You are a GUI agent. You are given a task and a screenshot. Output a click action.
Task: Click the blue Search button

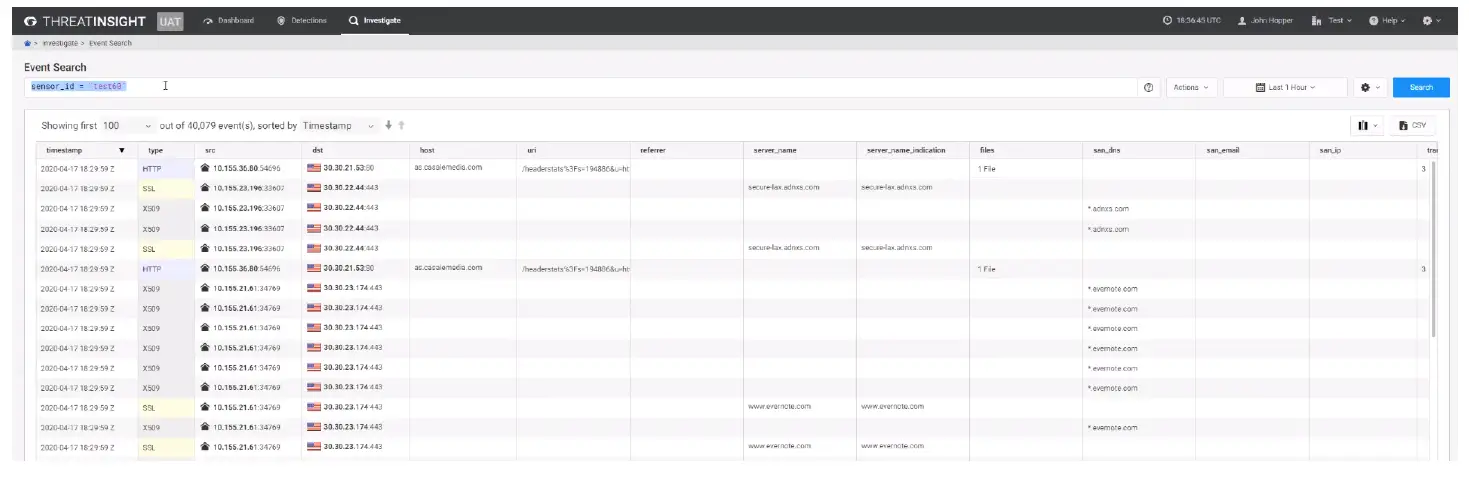1421,88
